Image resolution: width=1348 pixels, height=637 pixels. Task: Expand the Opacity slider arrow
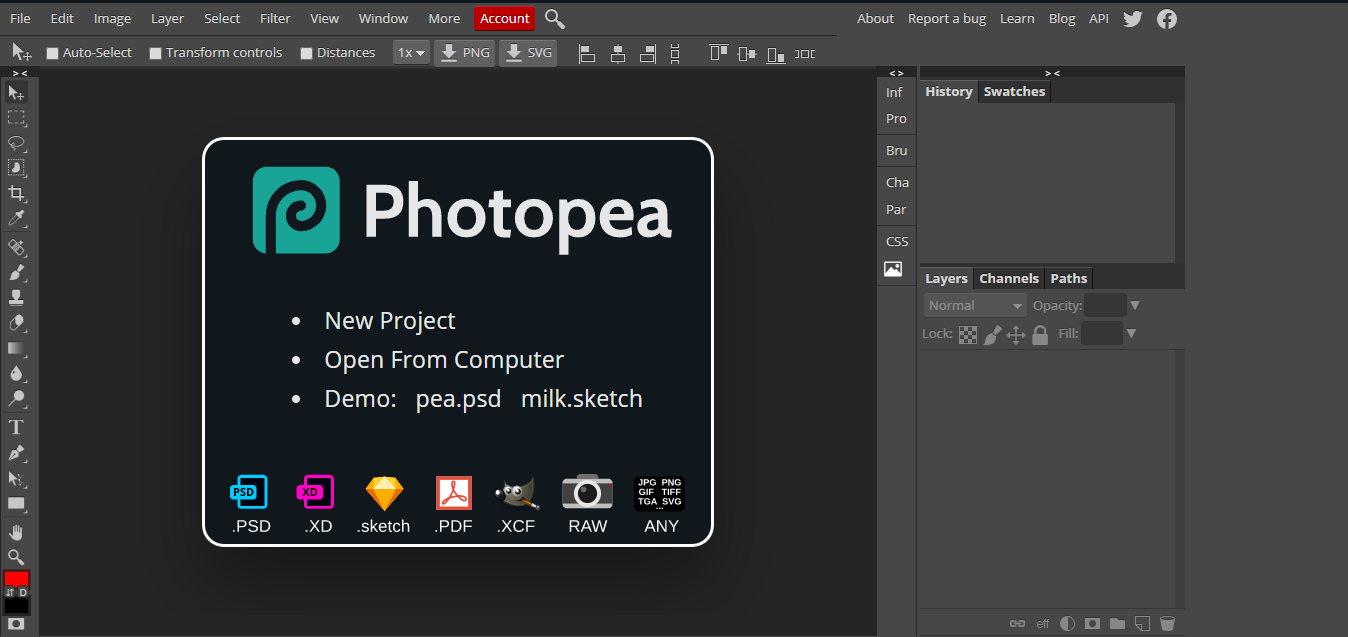coord(1135,306)
